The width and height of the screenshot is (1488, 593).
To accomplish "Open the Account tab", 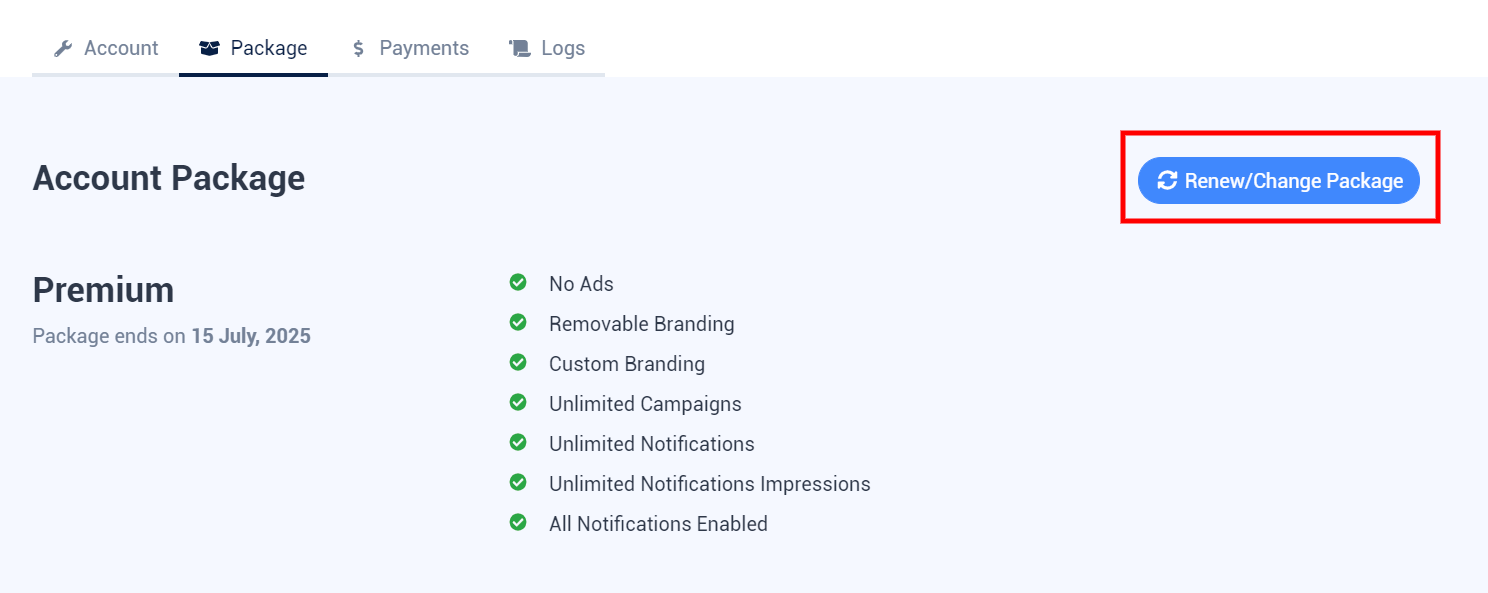I will pos(106,48).
